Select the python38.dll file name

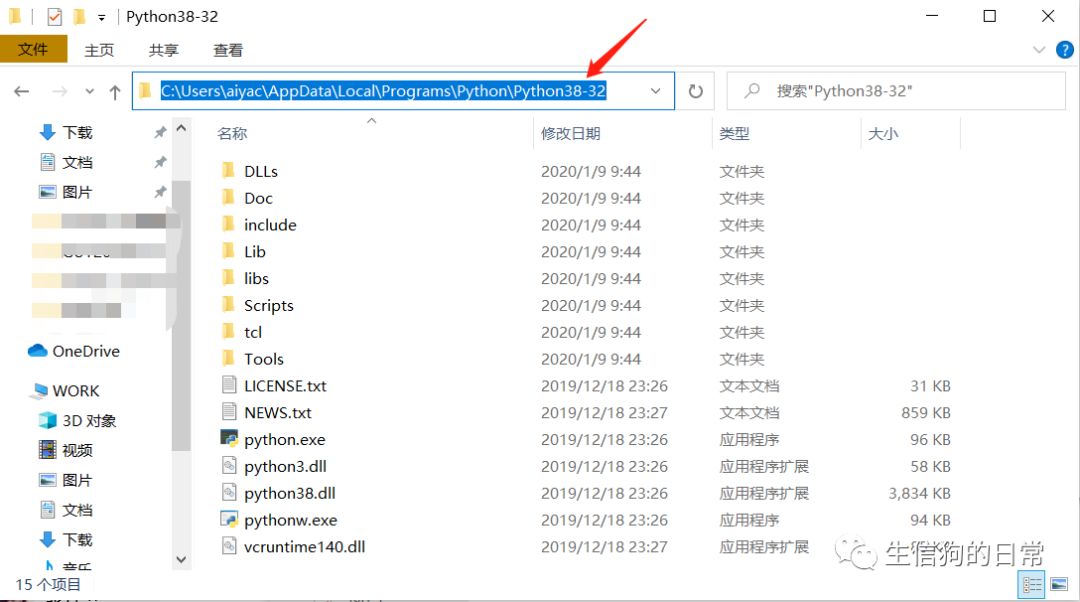289,493
